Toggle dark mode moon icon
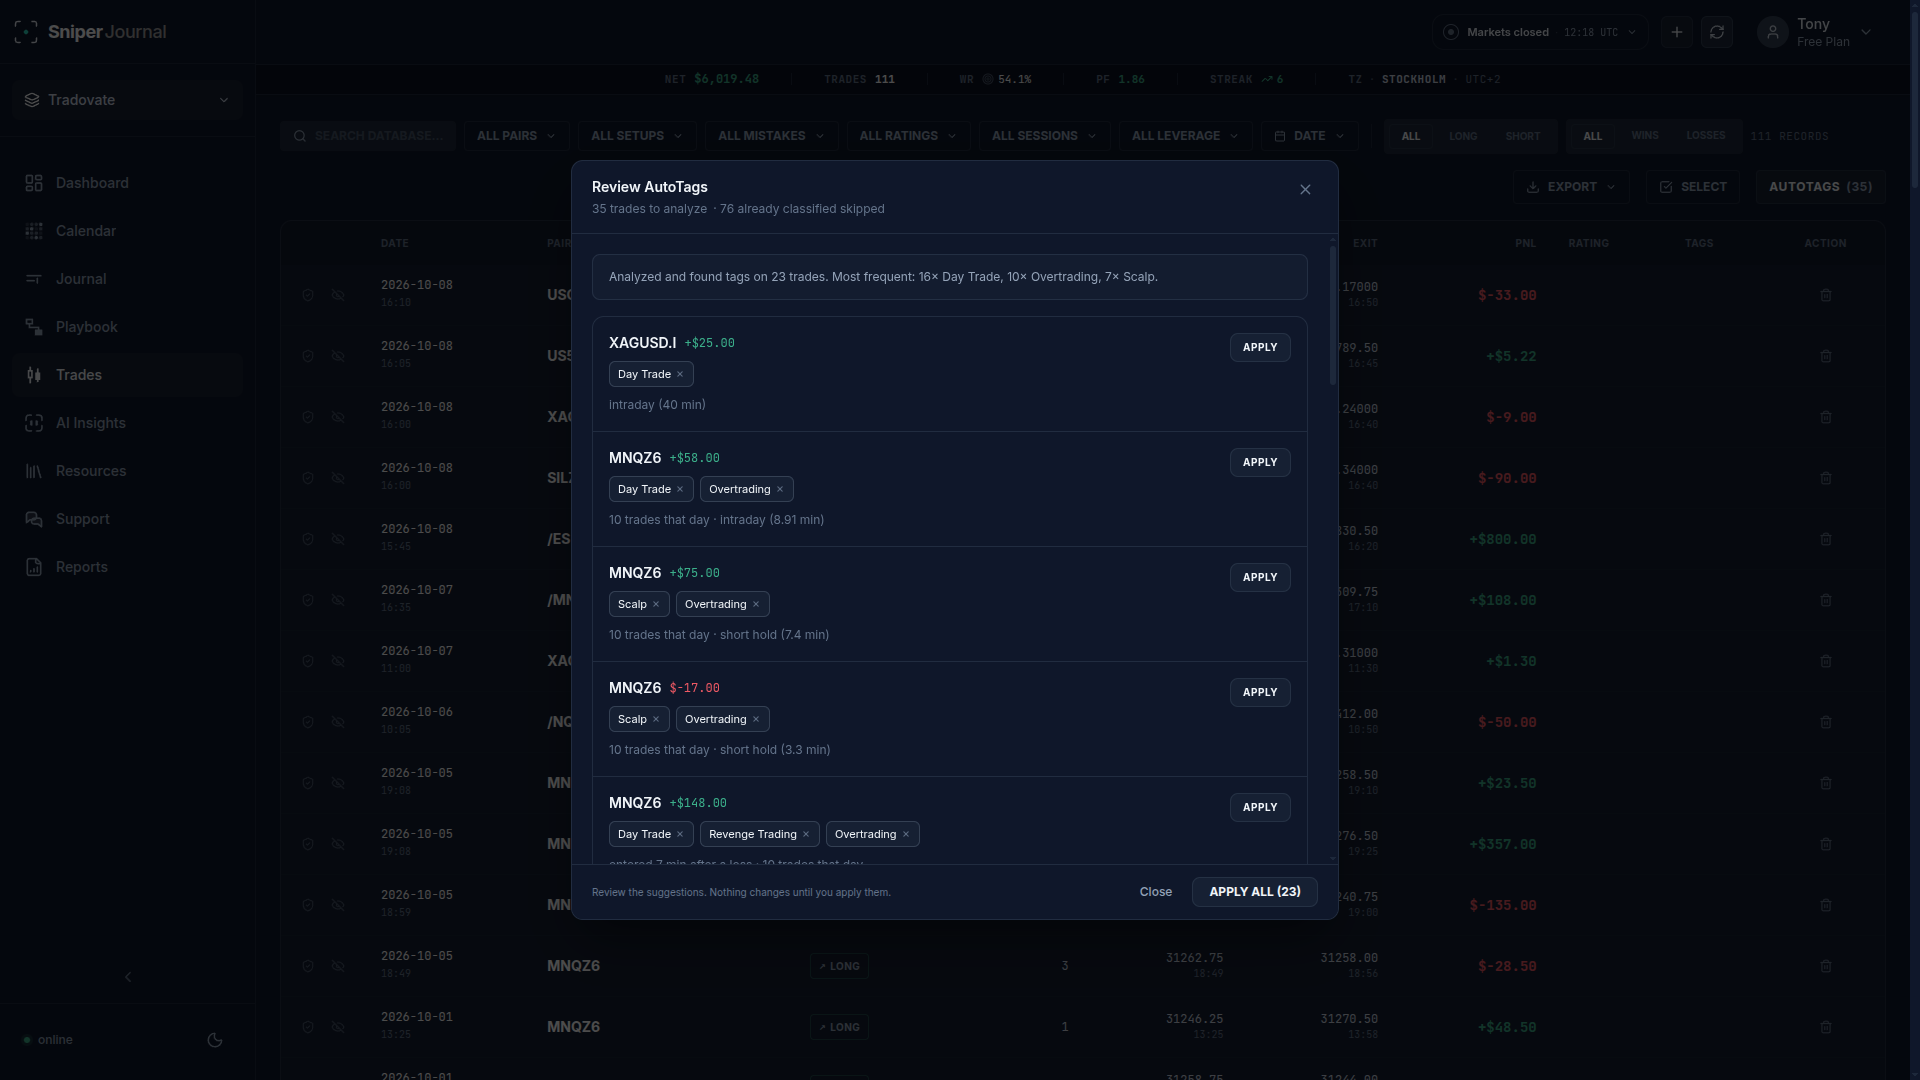The width and height of the screenshot is (1920, 1080). click(215, 1040)
